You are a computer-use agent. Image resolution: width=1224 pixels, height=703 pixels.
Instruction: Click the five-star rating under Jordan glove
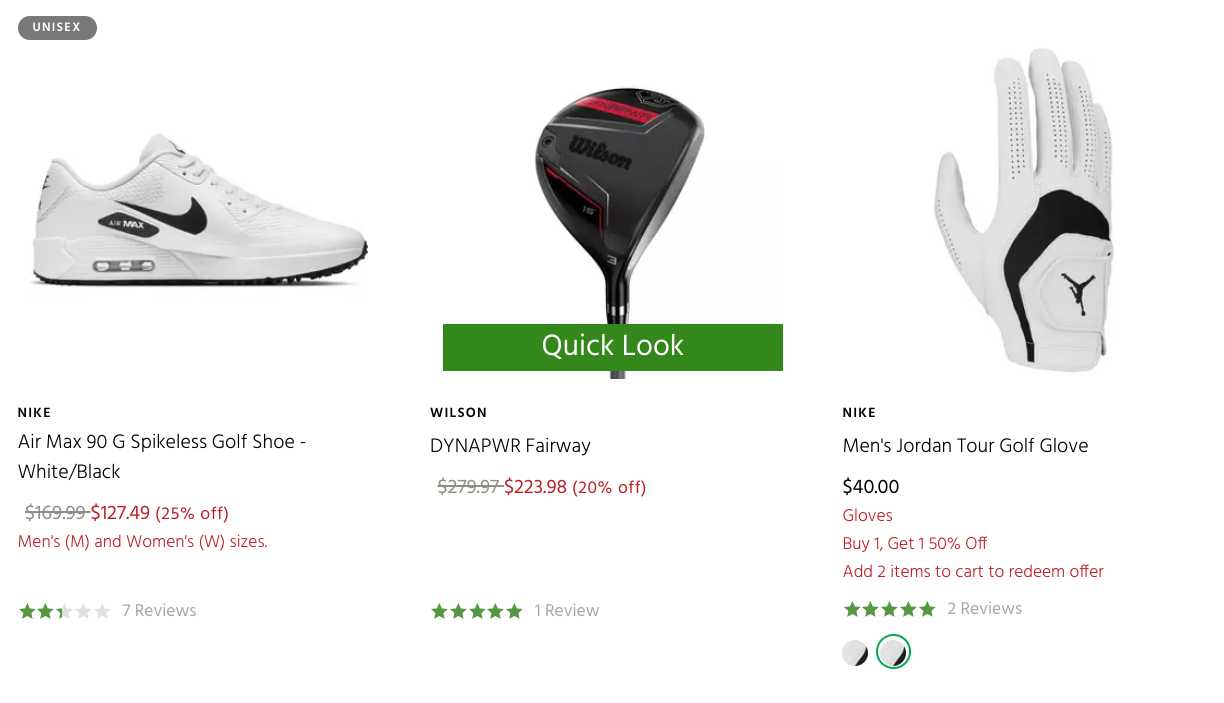click(x=889, y=609)
